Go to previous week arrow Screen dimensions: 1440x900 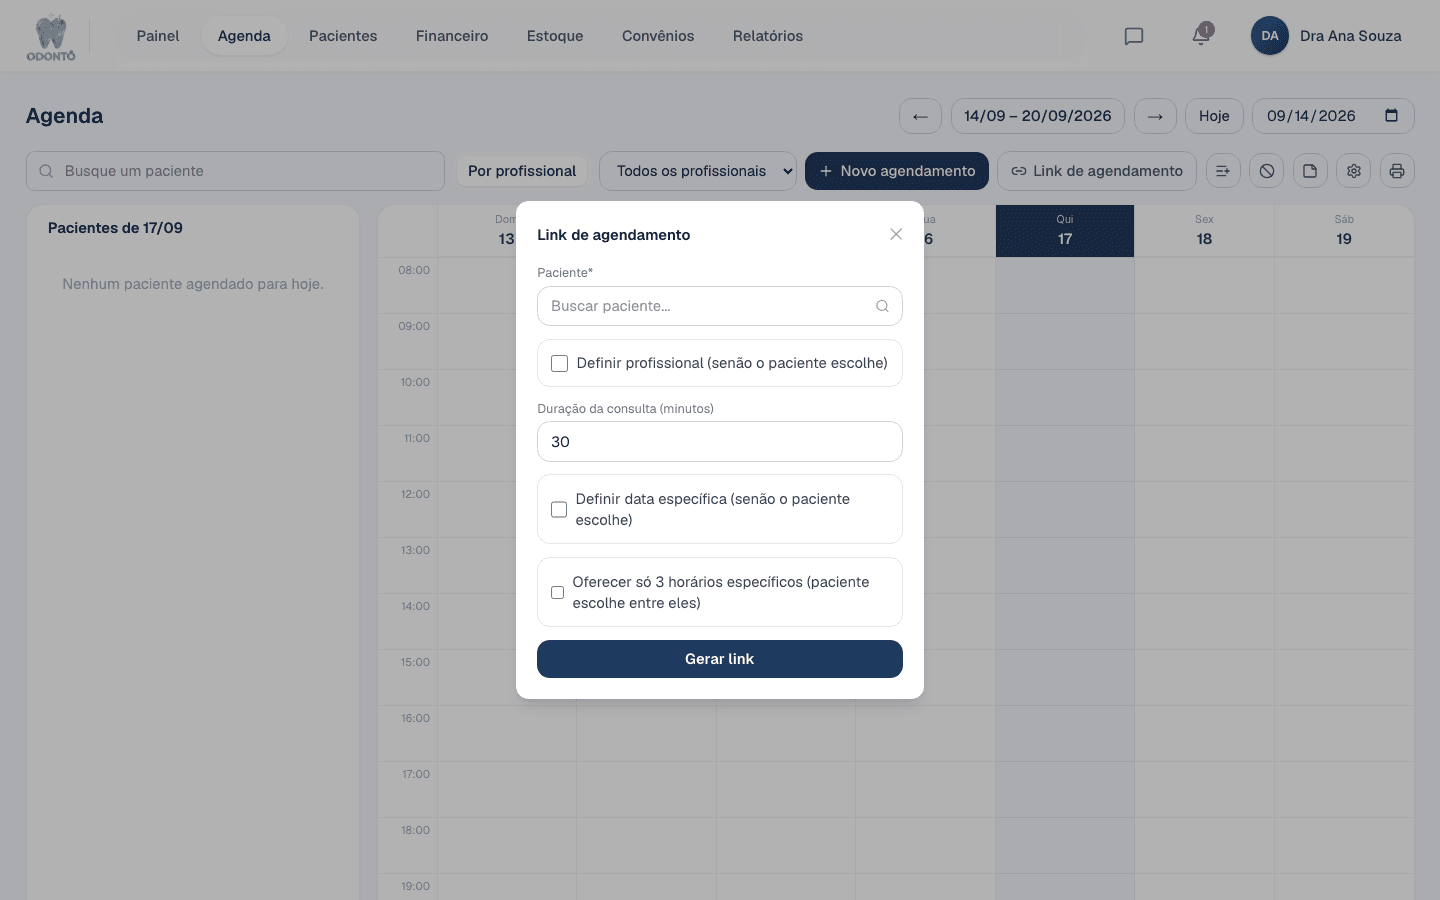click(920, 116)
